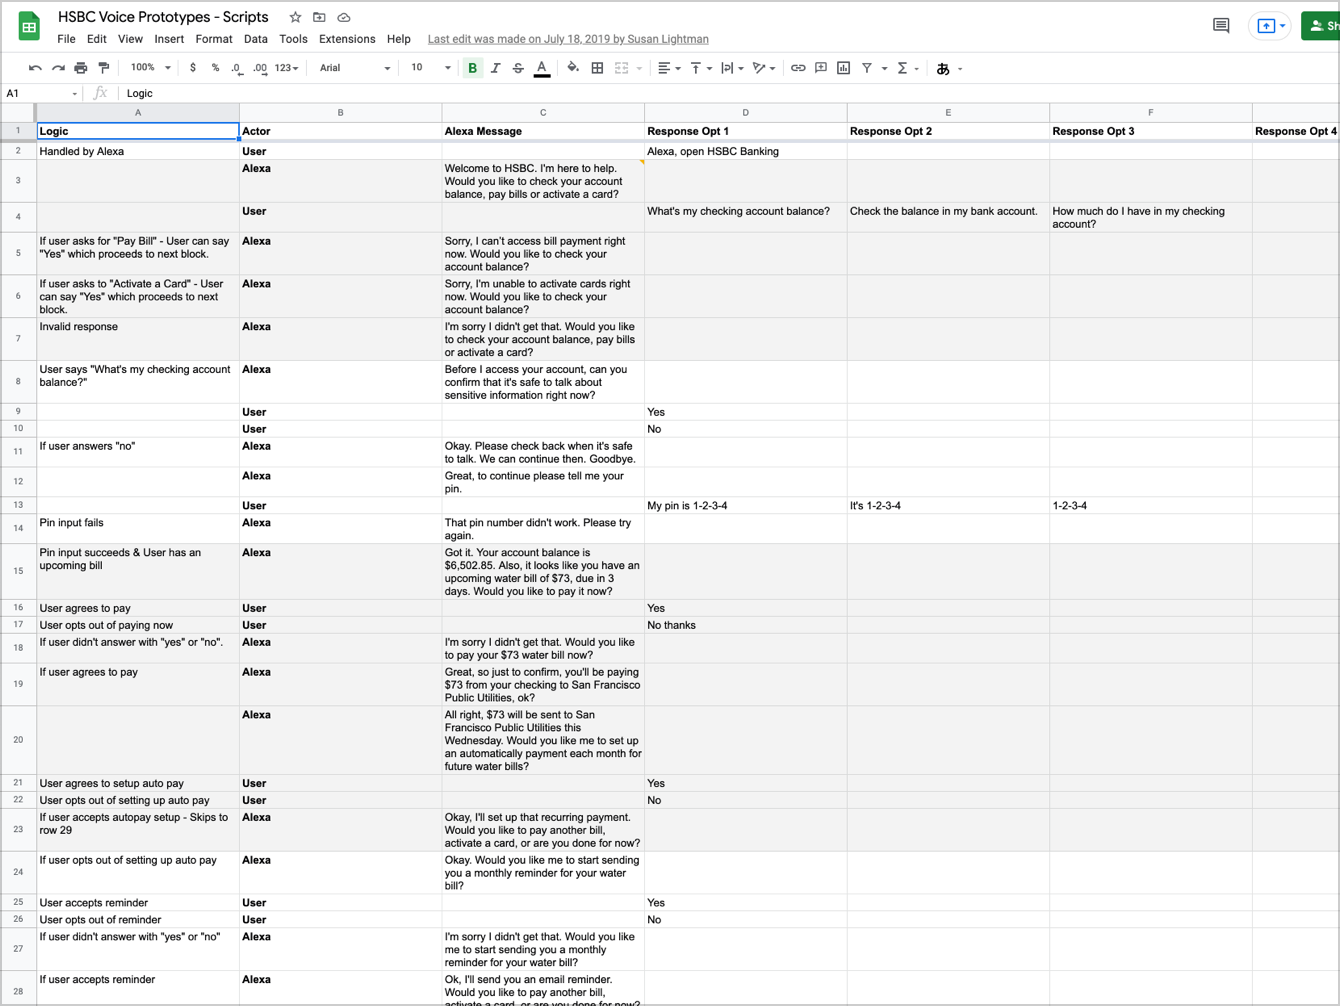Select cell 'No thanks'

(746, 625)
